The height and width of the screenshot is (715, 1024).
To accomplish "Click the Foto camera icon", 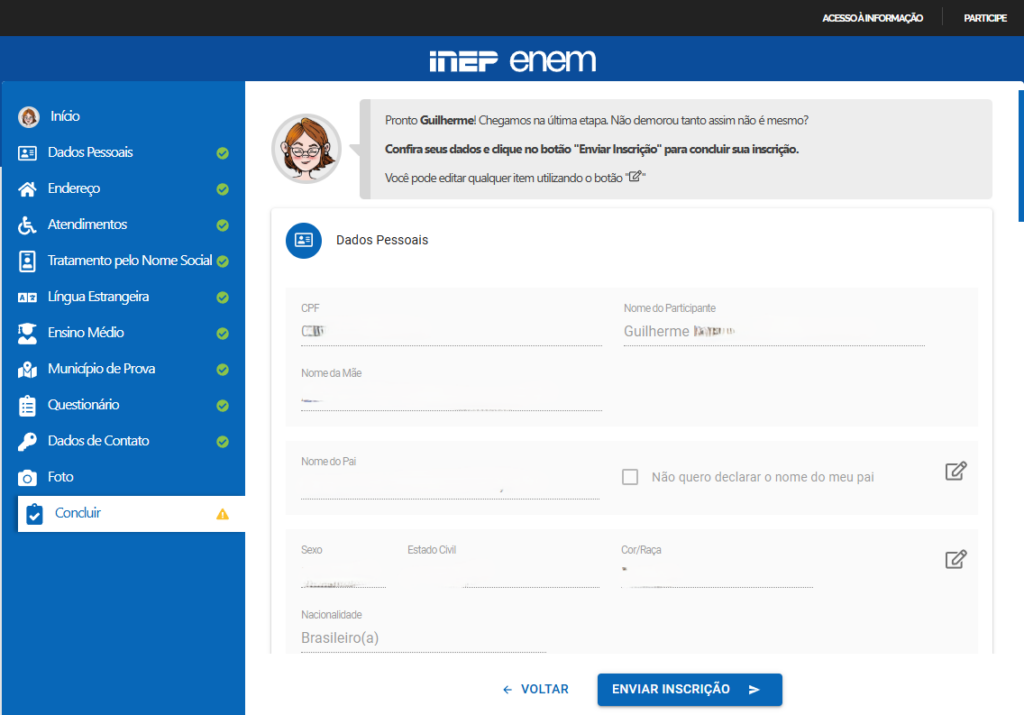I will click(x=27, y=478).
